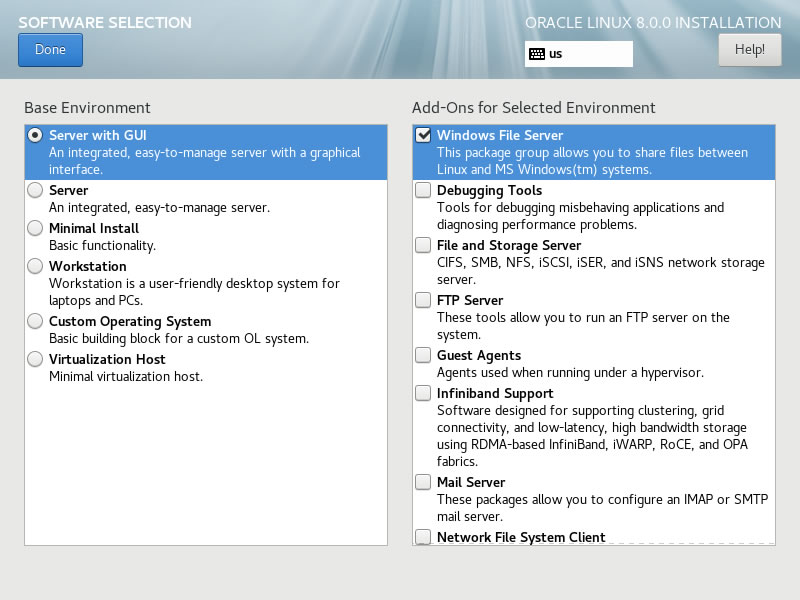Viewport: 800px width, 600px height.
Task: Click the FTP Server description text
Action: (x=583, y=326)
